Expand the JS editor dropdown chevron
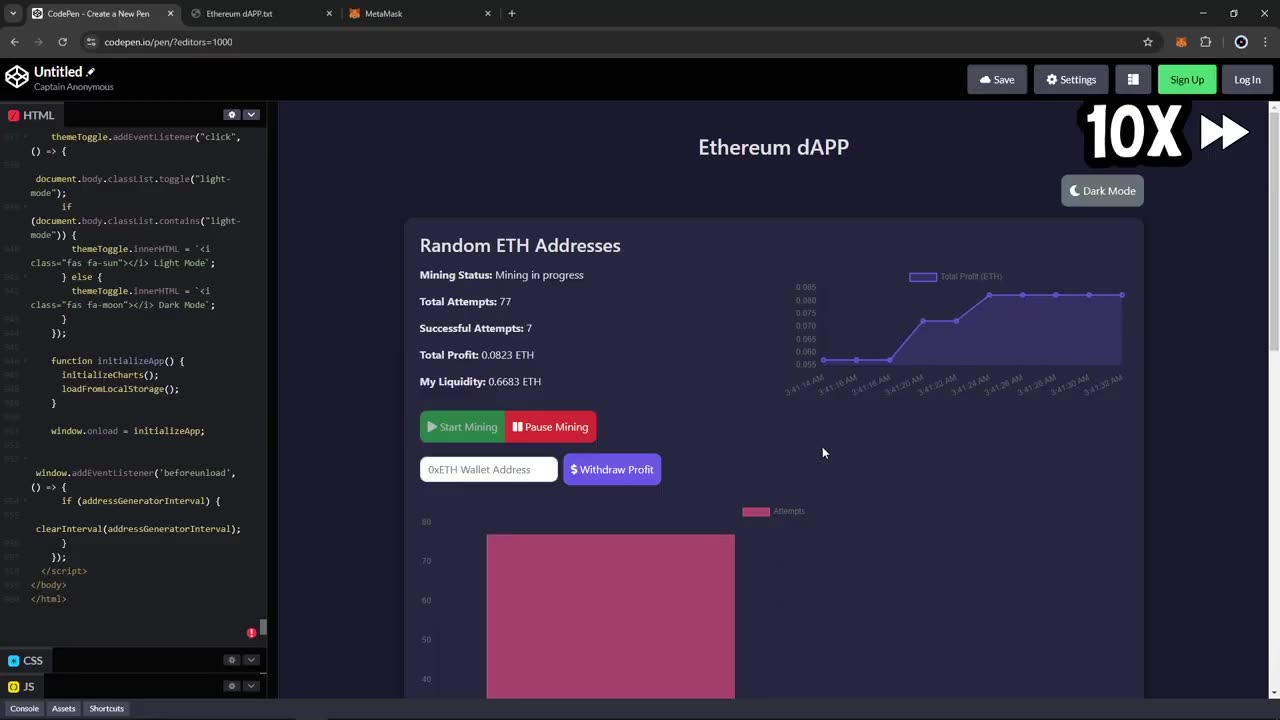Screen dimensions: 1280x720 [251, 686]
